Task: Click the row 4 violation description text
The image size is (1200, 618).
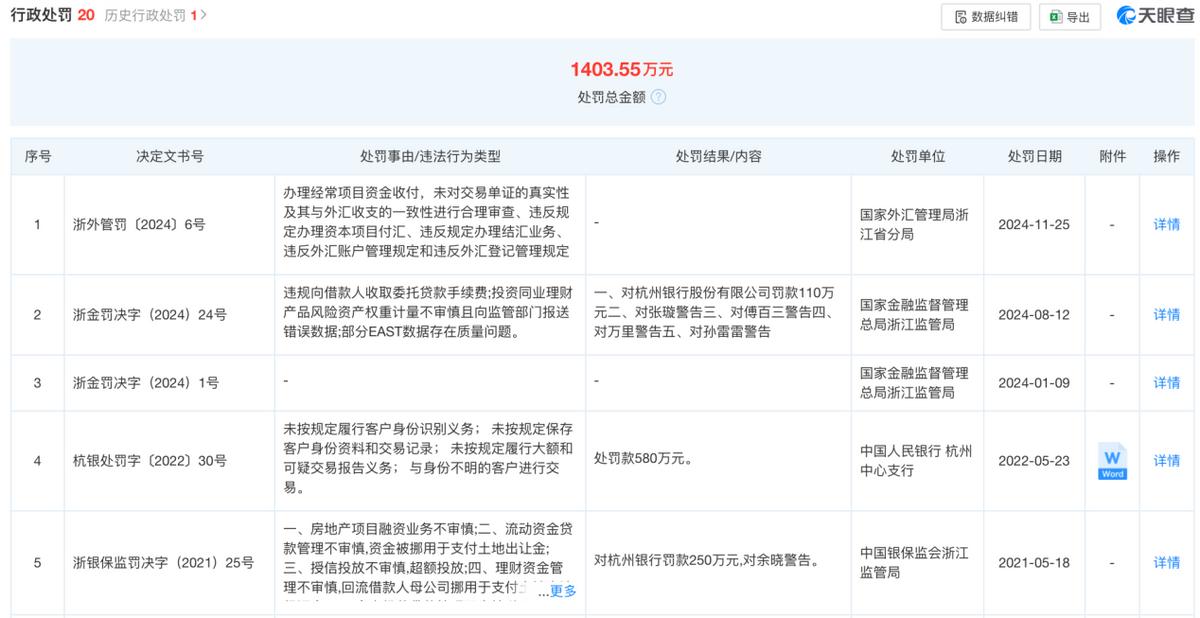Action: coord(428,458)
